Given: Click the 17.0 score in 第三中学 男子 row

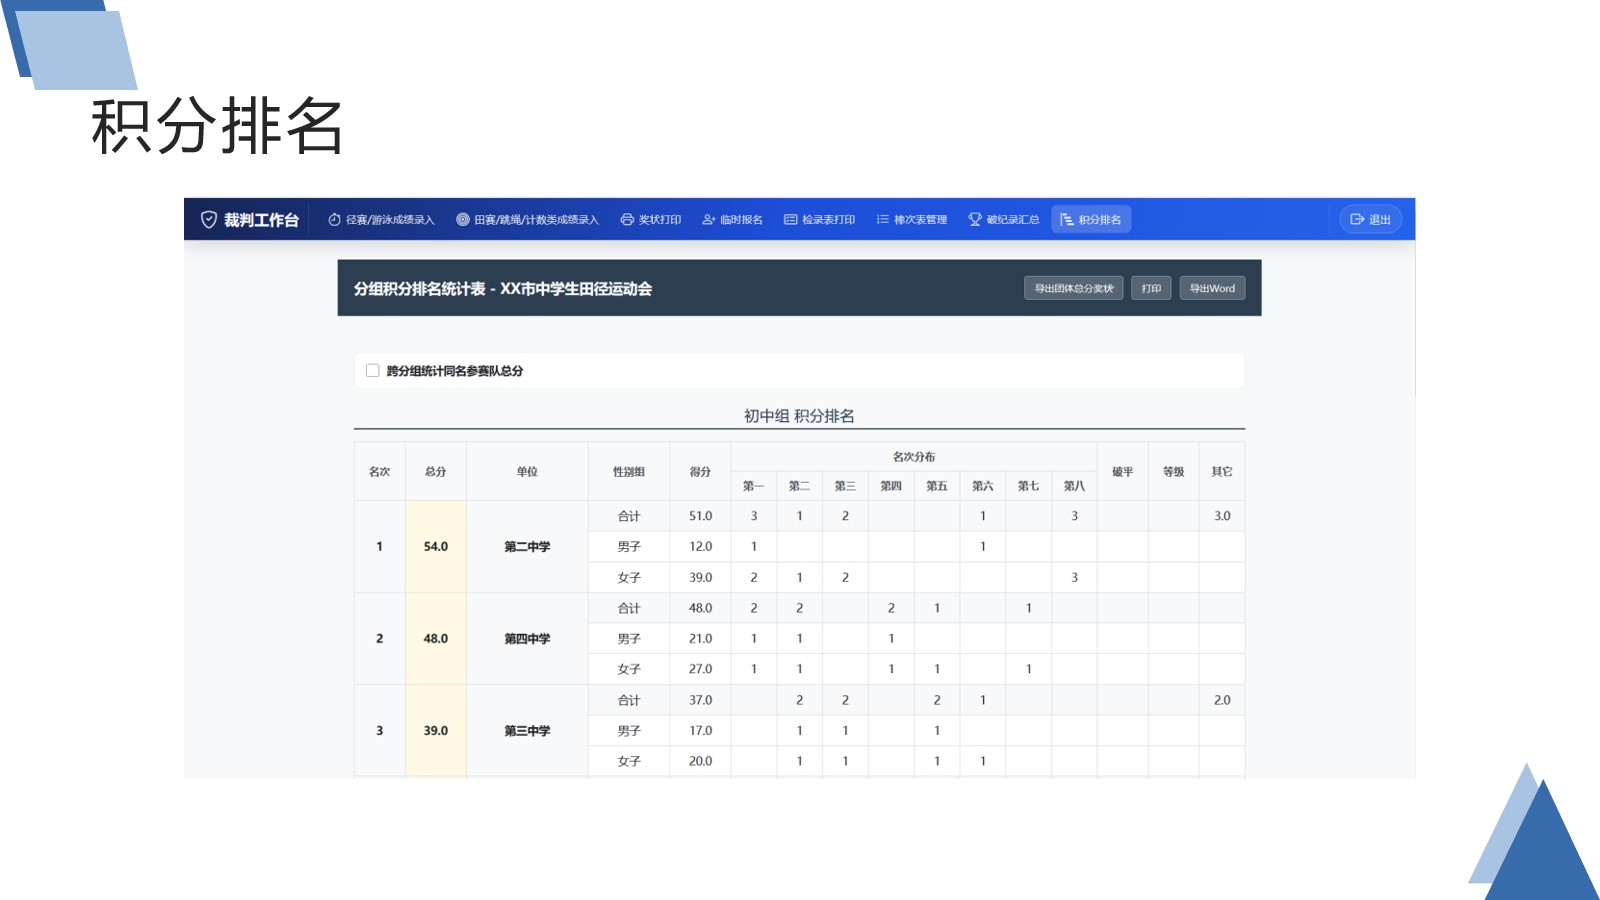Looking at the screenshot, I should click(x=700, y=731).
